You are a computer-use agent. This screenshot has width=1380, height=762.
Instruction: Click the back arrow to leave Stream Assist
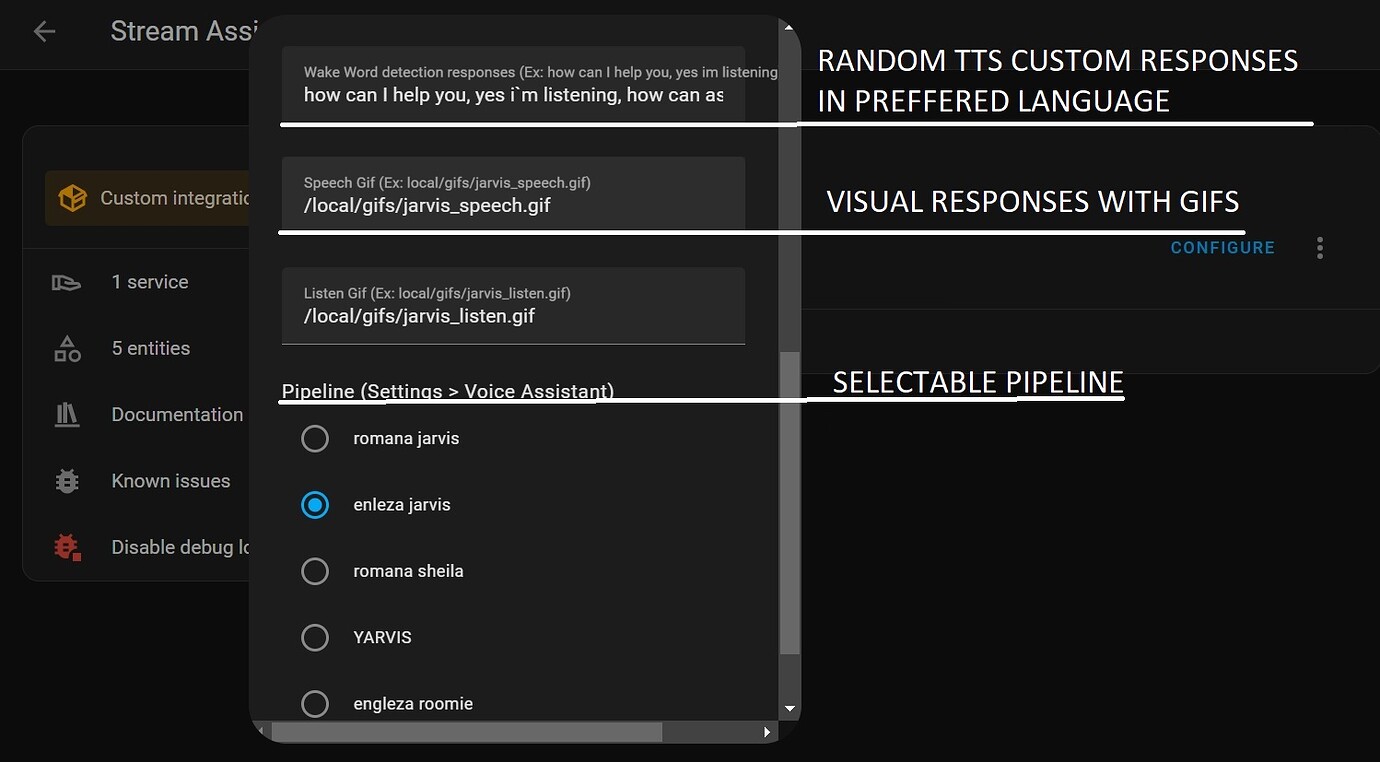point(44,31)
